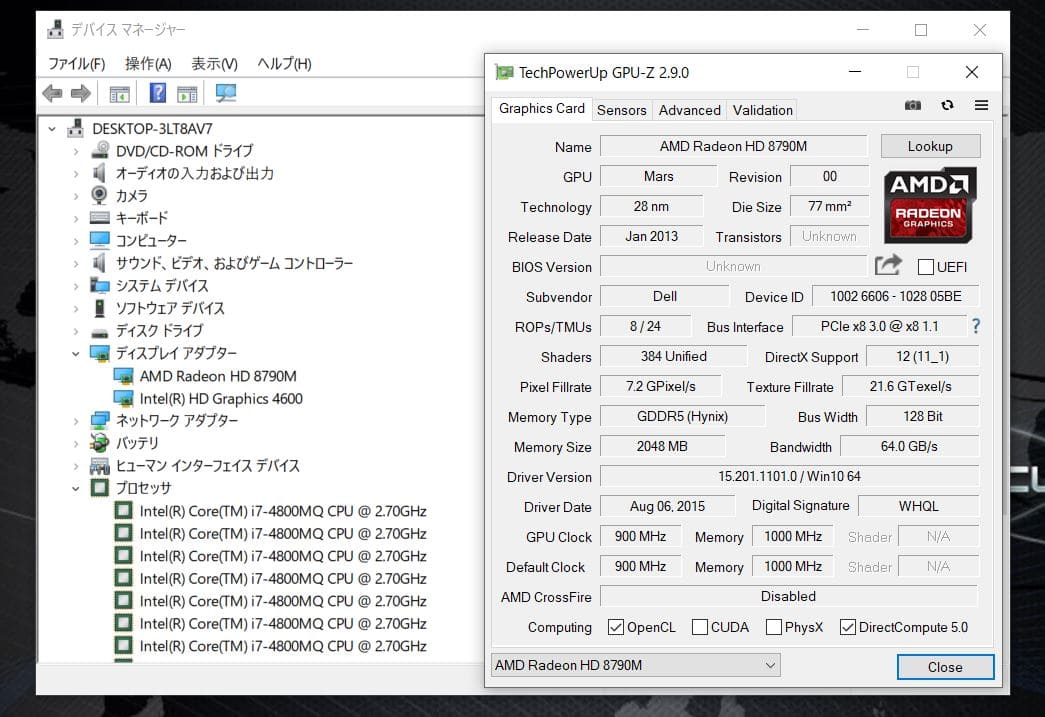
Task: Select サウンド、ビデオ、およびゲーム コントローラー item
Action: click(234, 263)
